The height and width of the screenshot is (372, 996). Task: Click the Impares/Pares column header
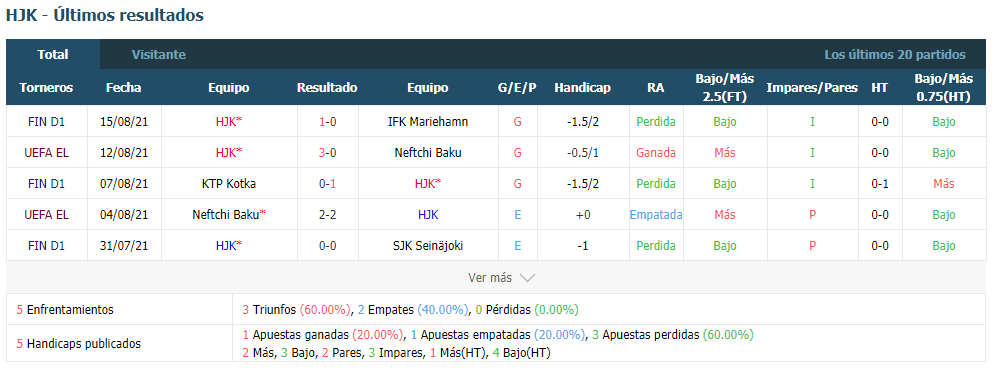812,88
